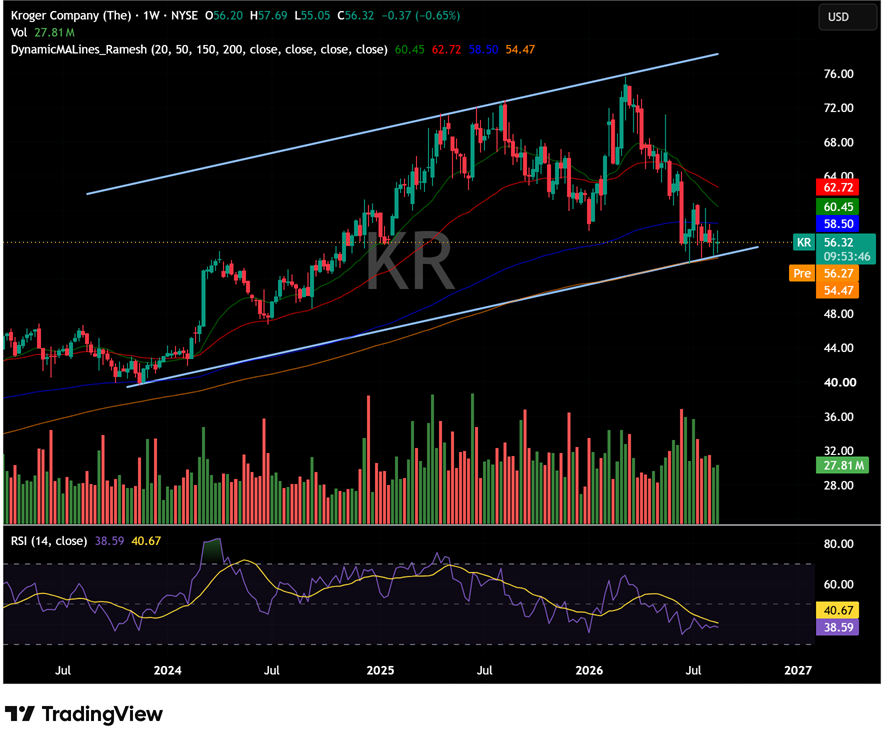Click the green 60.45 MA legend value
The image size is (886, 735).
click(x=409, y=49)
